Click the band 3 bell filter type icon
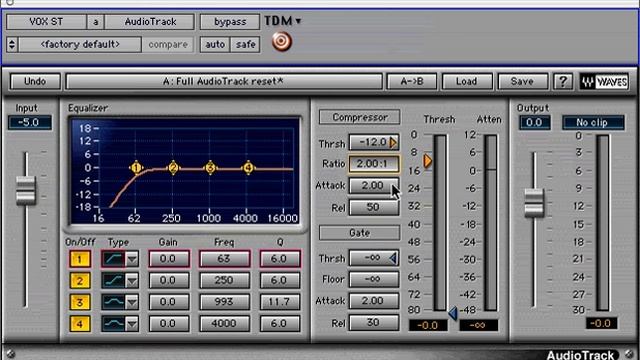This screenshot has width=640, height=360. tap(113, 302)
